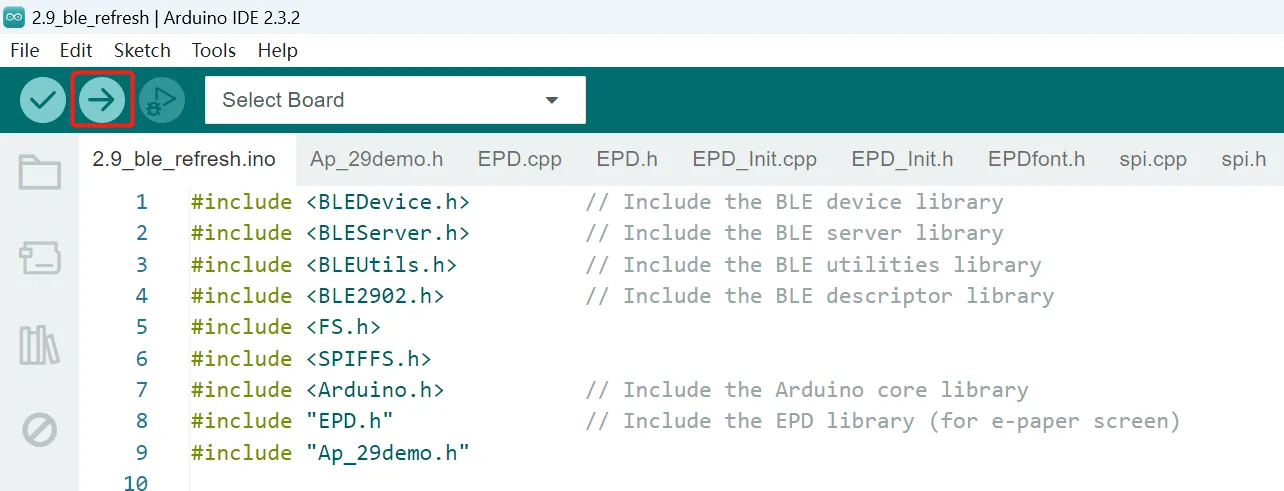Expand the Select Board dropdown

pyautogui.click(x=395, y=100)
